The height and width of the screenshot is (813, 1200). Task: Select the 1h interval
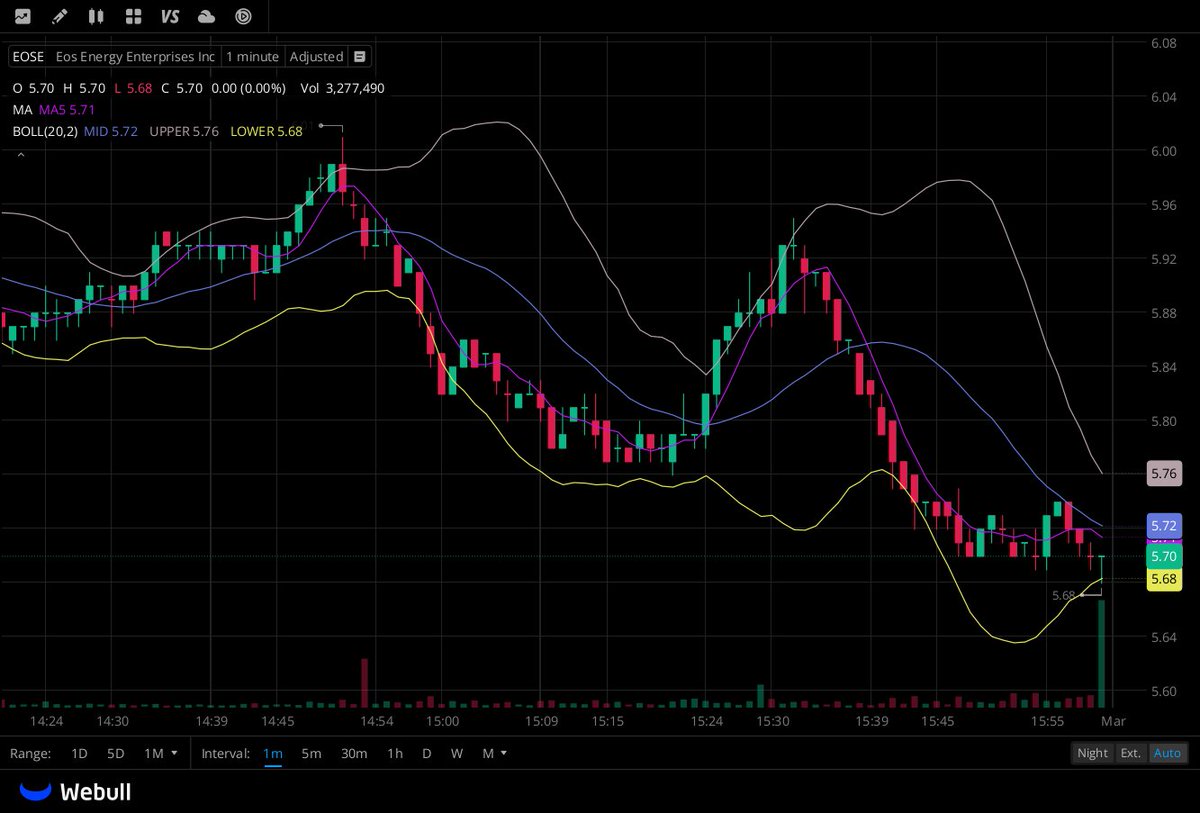[x=395, y=753]
